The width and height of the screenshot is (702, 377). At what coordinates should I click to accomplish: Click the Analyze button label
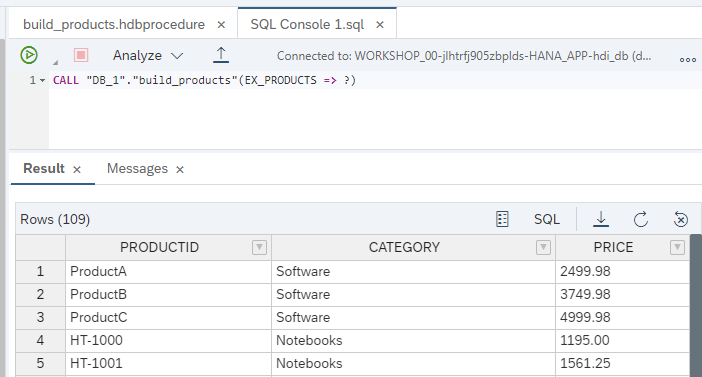pos(137,56)
